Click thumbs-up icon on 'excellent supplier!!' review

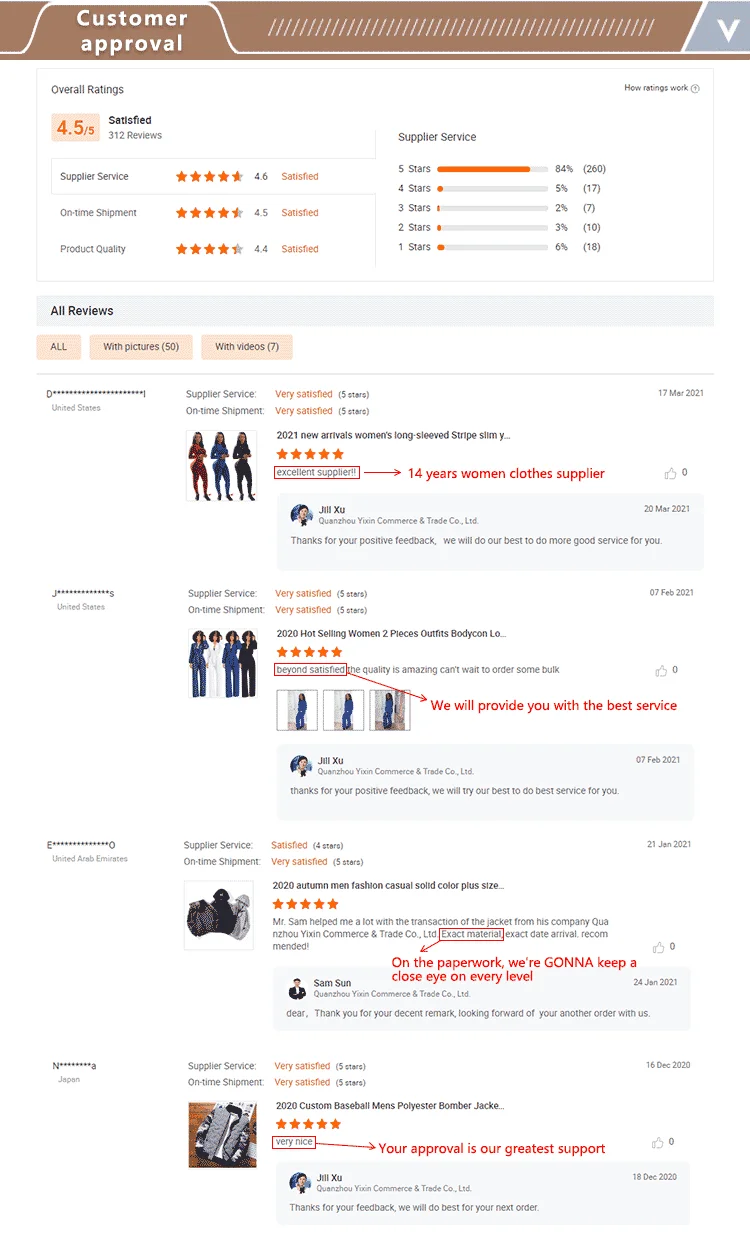[670, 473]
